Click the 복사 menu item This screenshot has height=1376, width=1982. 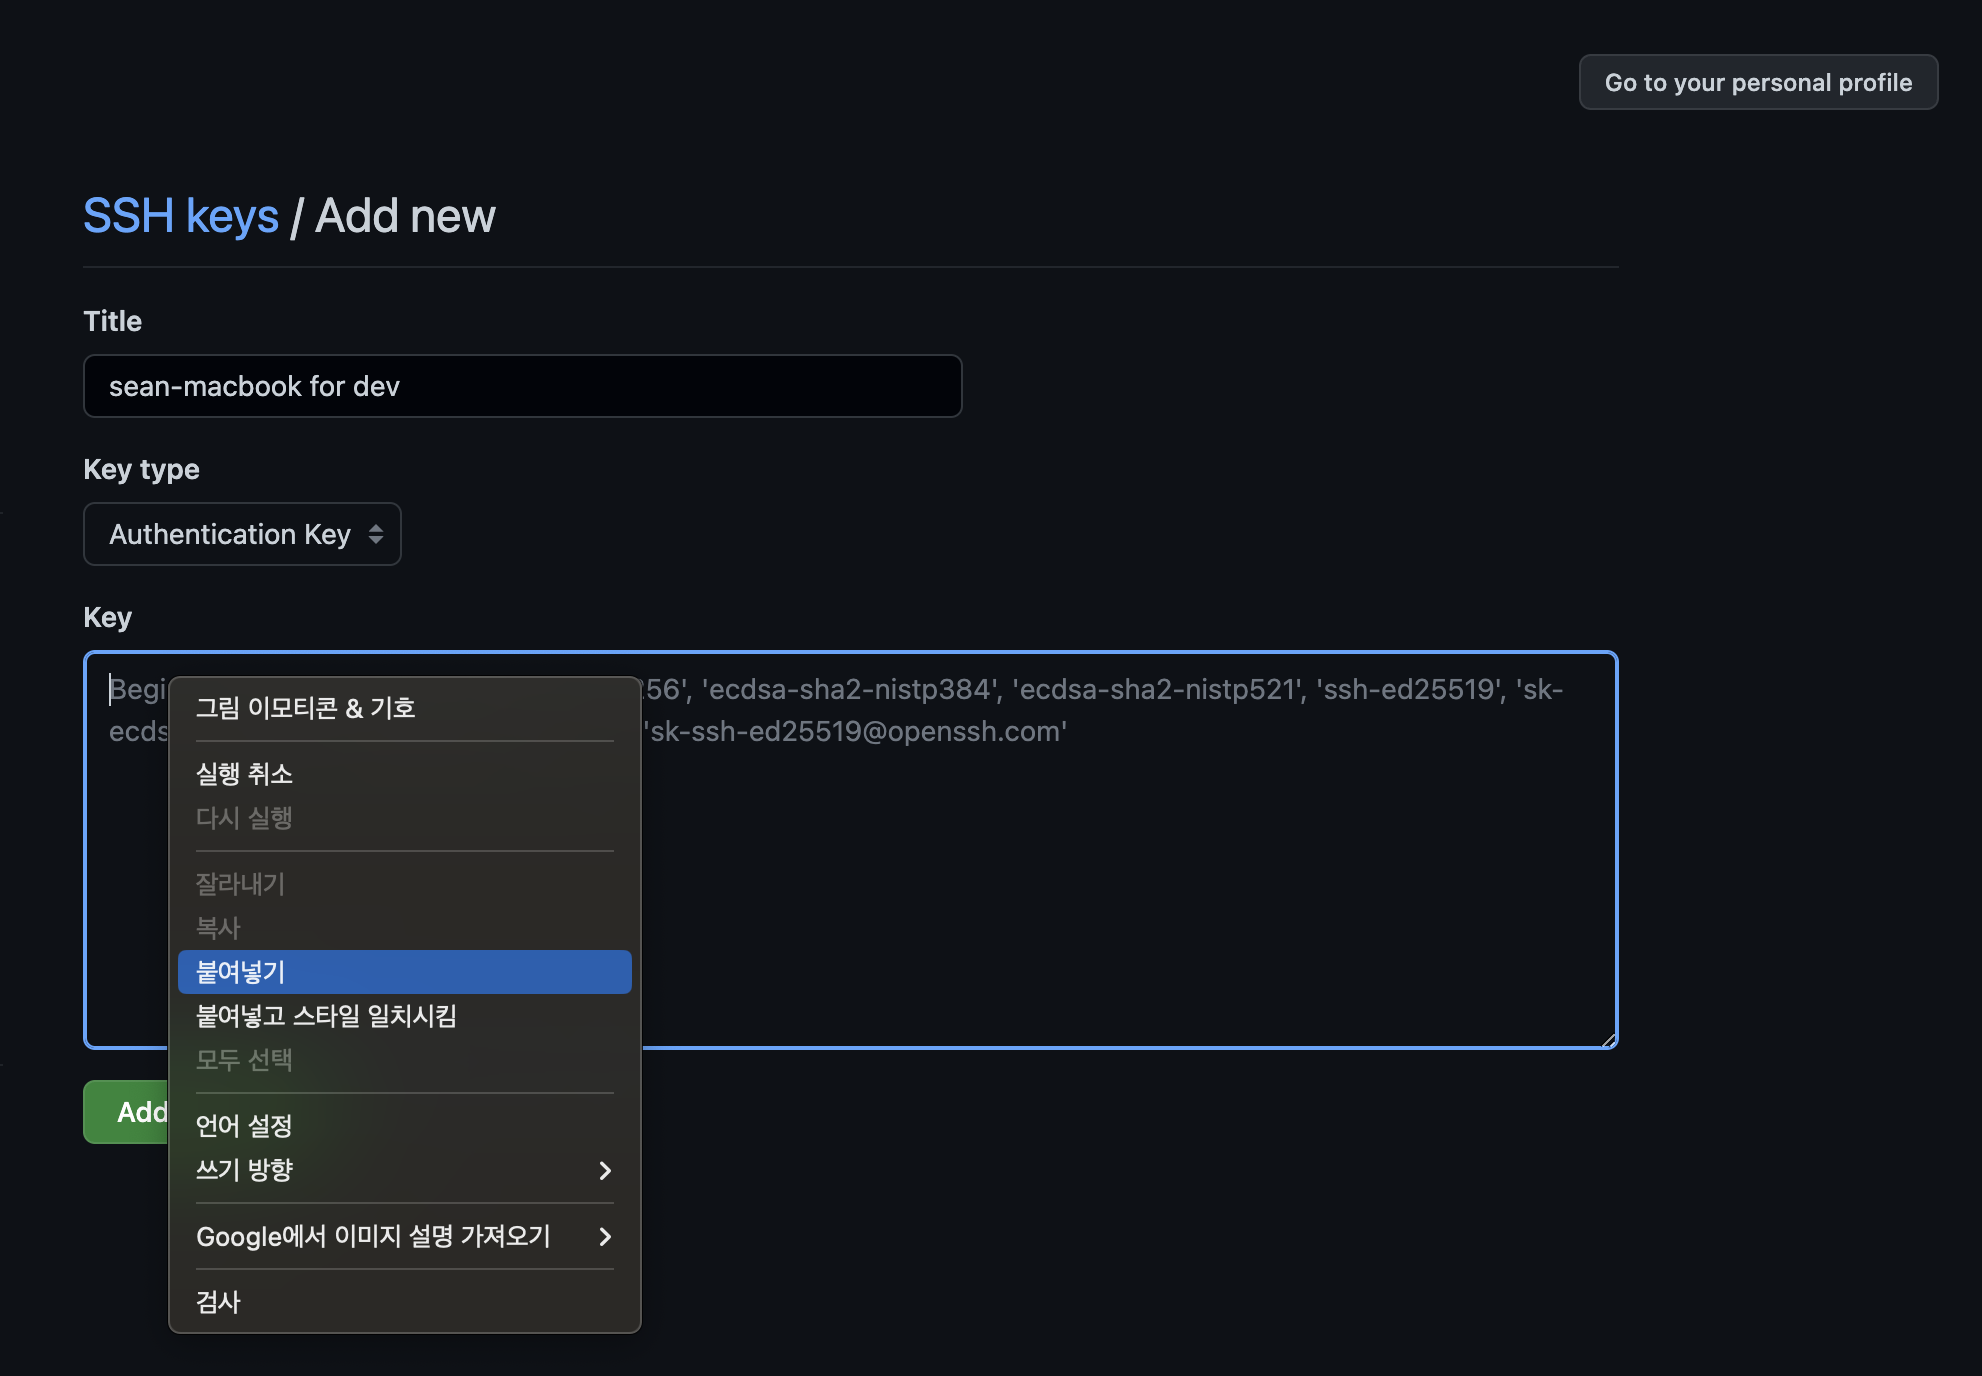[x=218, y=928]
